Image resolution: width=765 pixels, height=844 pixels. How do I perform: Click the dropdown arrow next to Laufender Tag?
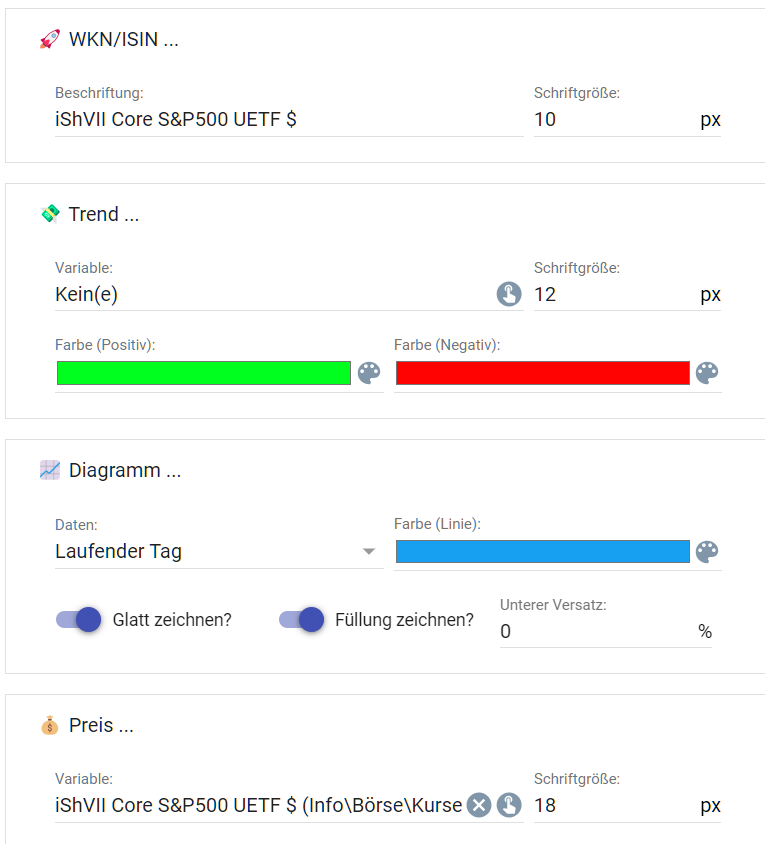[369, 551]
